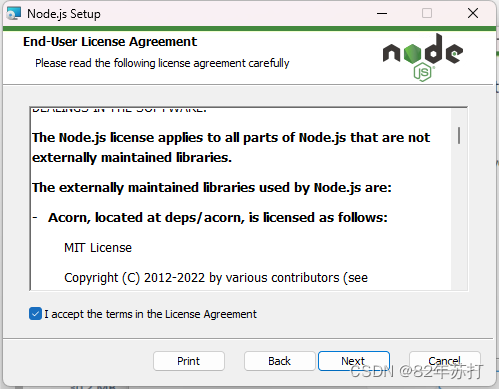Click the scrollbar track below the thumb

point(459,217)
